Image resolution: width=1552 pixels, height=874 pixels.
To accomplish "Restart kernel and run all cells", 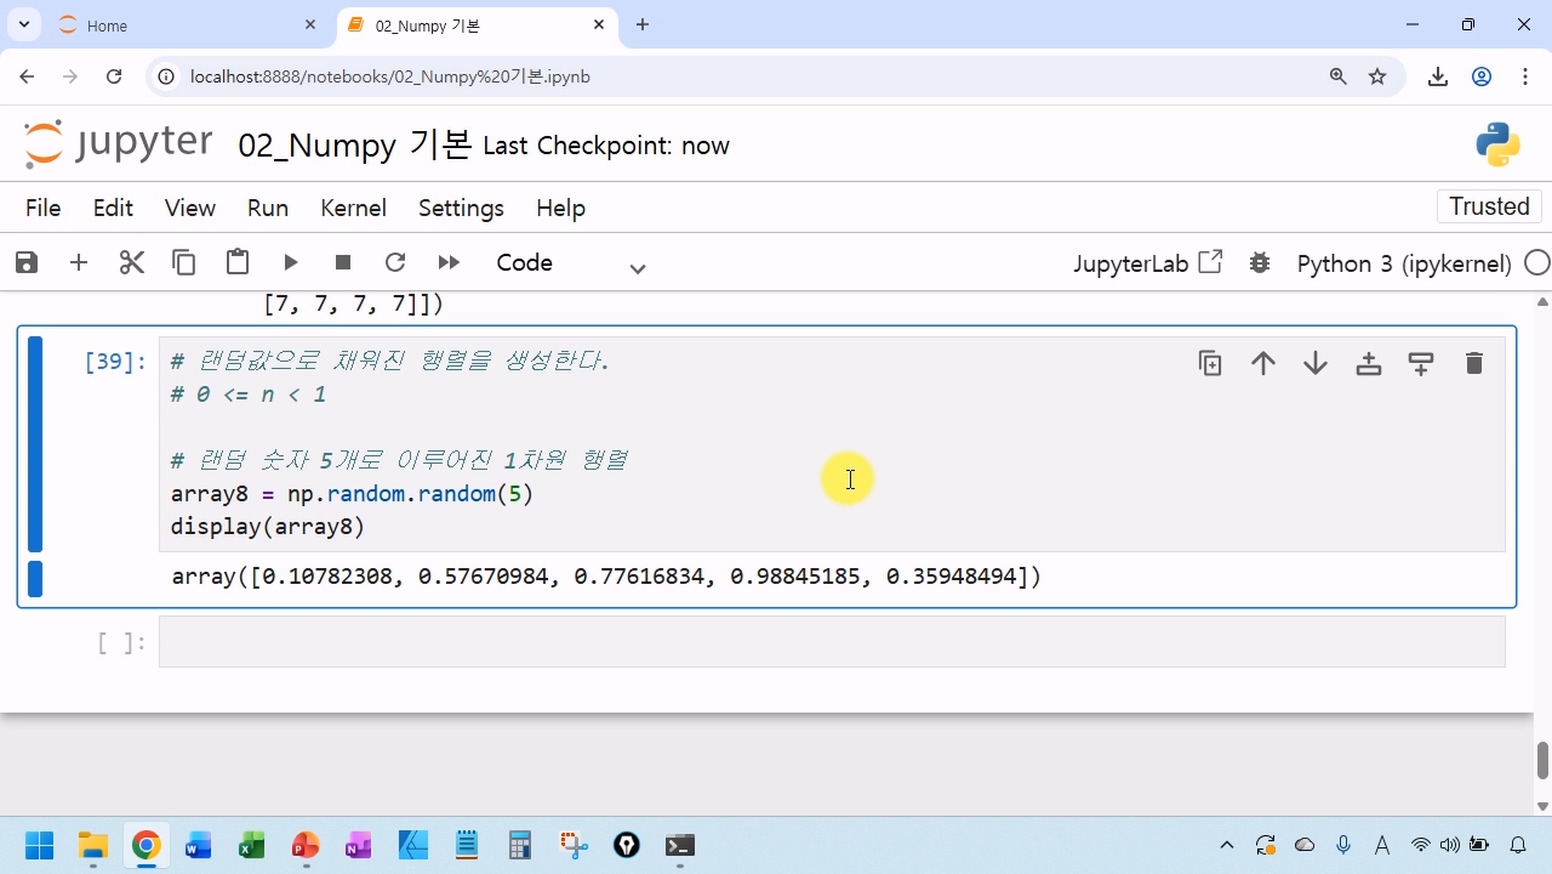I will [x=448, y=262].
